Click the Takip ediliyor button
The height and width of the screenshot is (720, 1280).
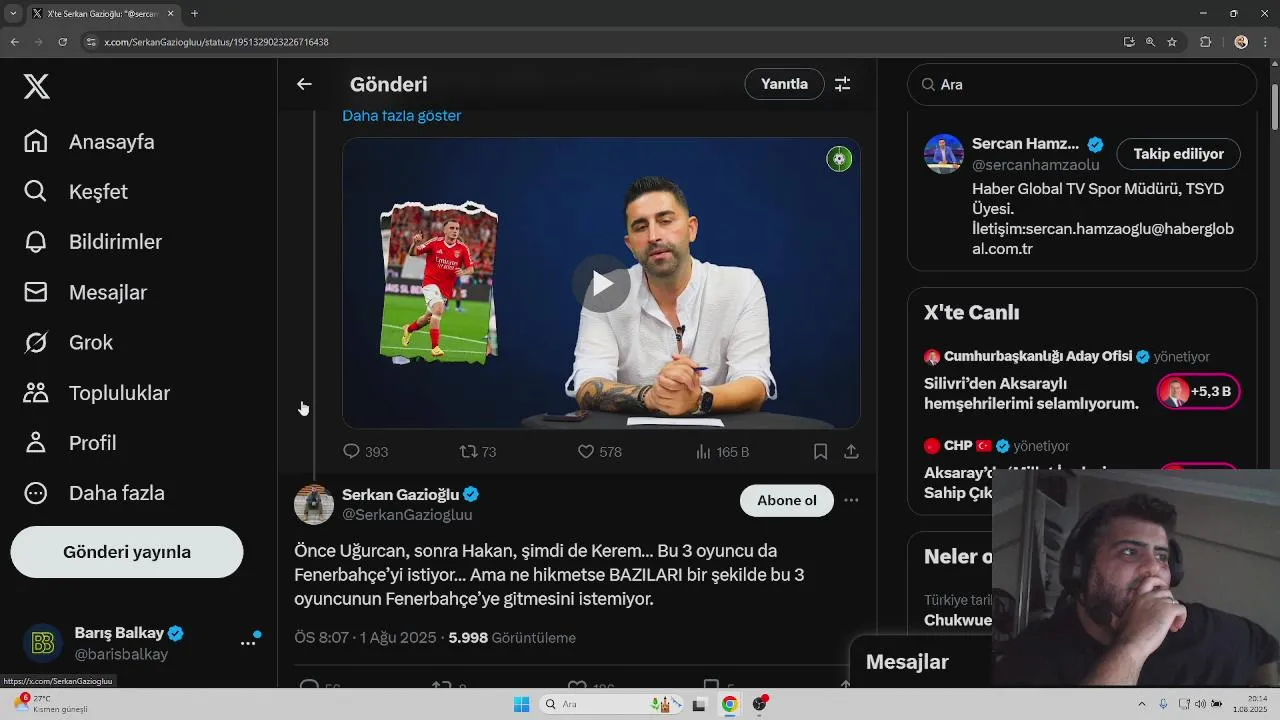1178,154
